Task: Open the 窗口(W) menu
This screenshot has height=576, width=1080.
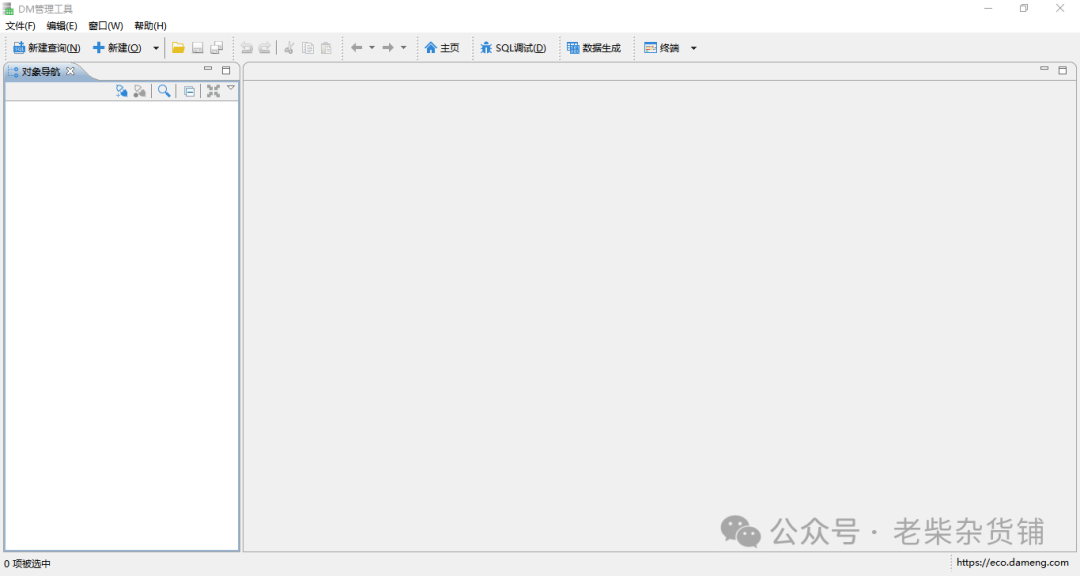Action: (x=105, y=25)
